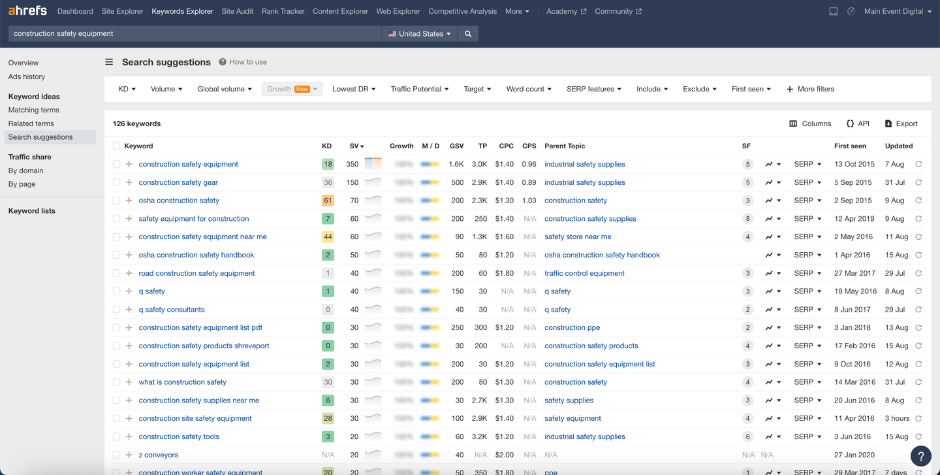Click the search magnifier button
Screen dimensions: 940x475
(468, 33)
